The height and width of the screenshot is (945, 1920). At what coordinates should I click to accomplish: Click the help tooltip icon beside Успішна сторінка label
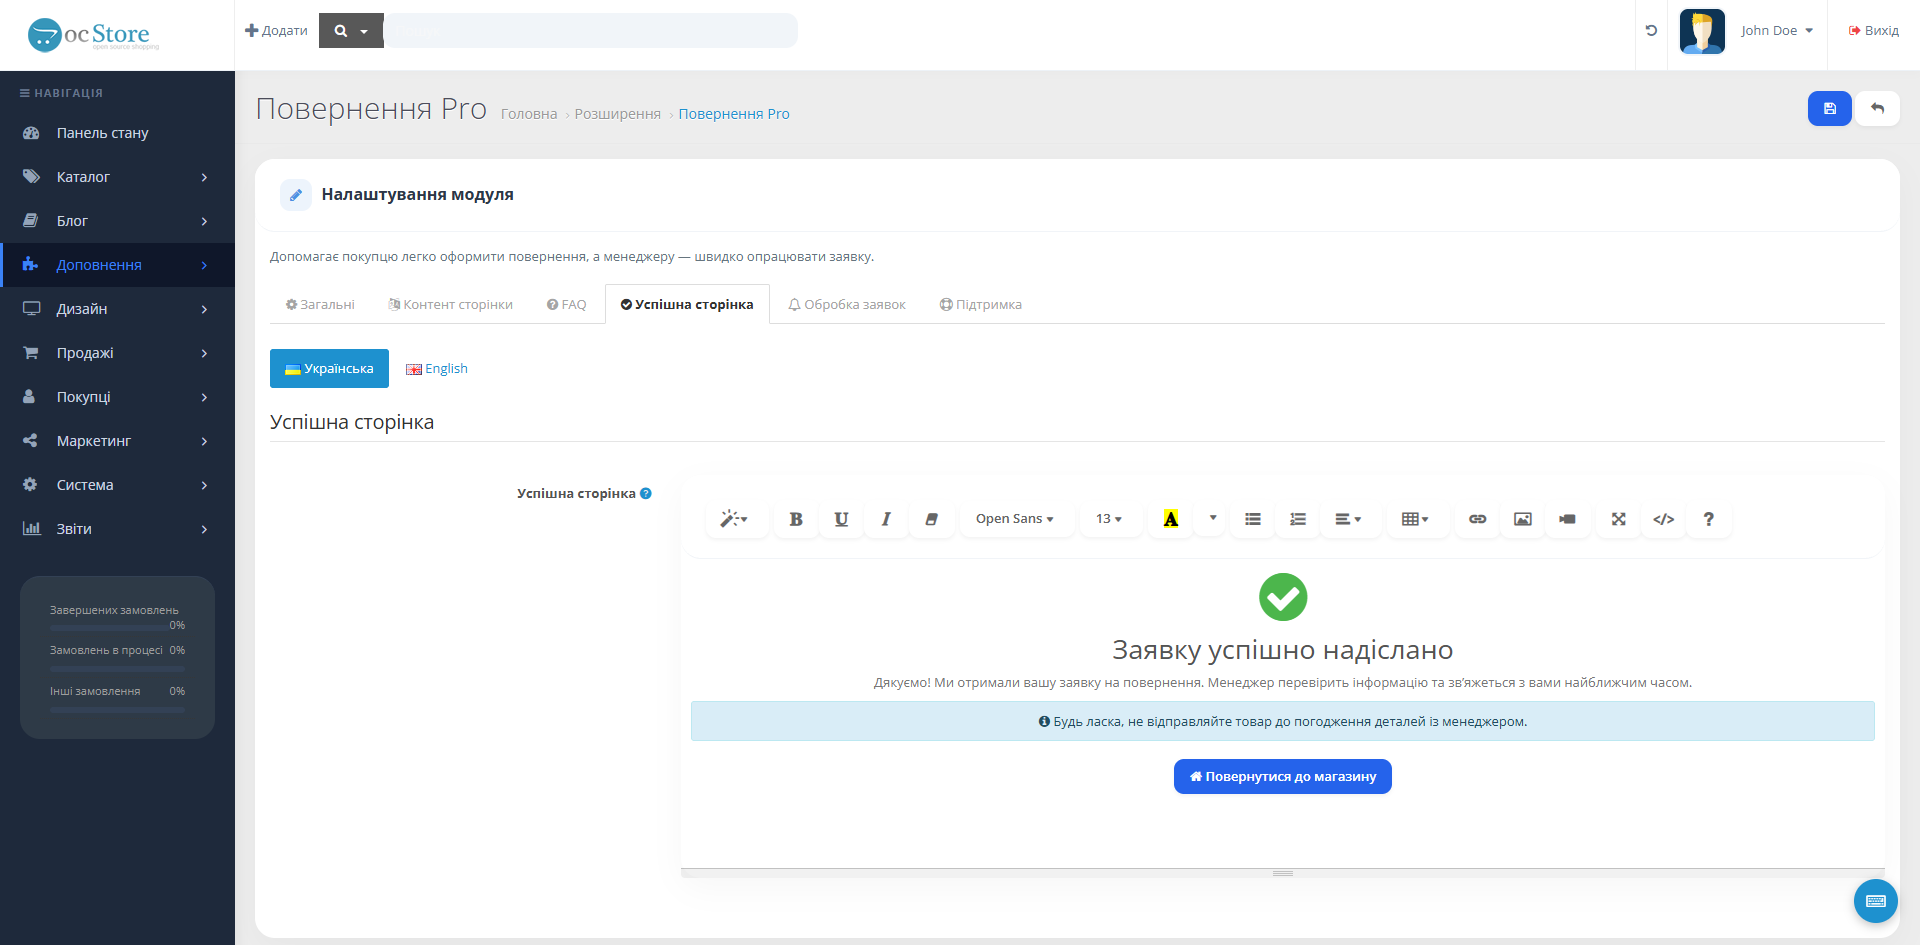[646, 494]
